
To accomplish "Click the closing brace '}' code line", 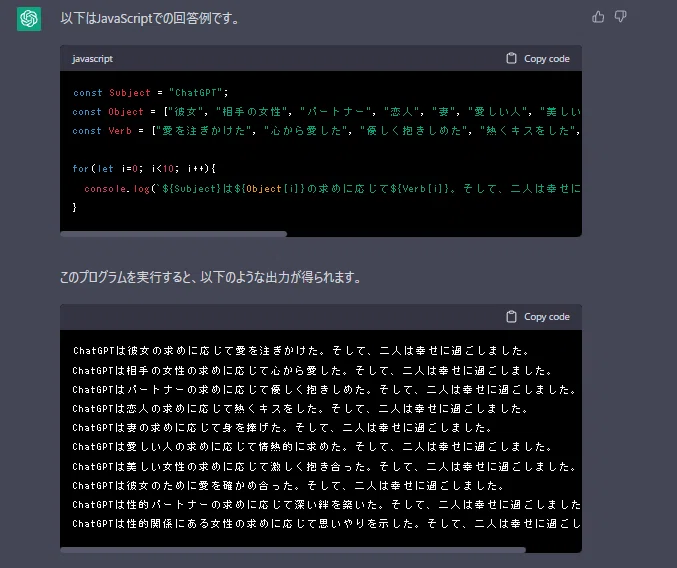I will pyautogui.click(x=75, y=207).
